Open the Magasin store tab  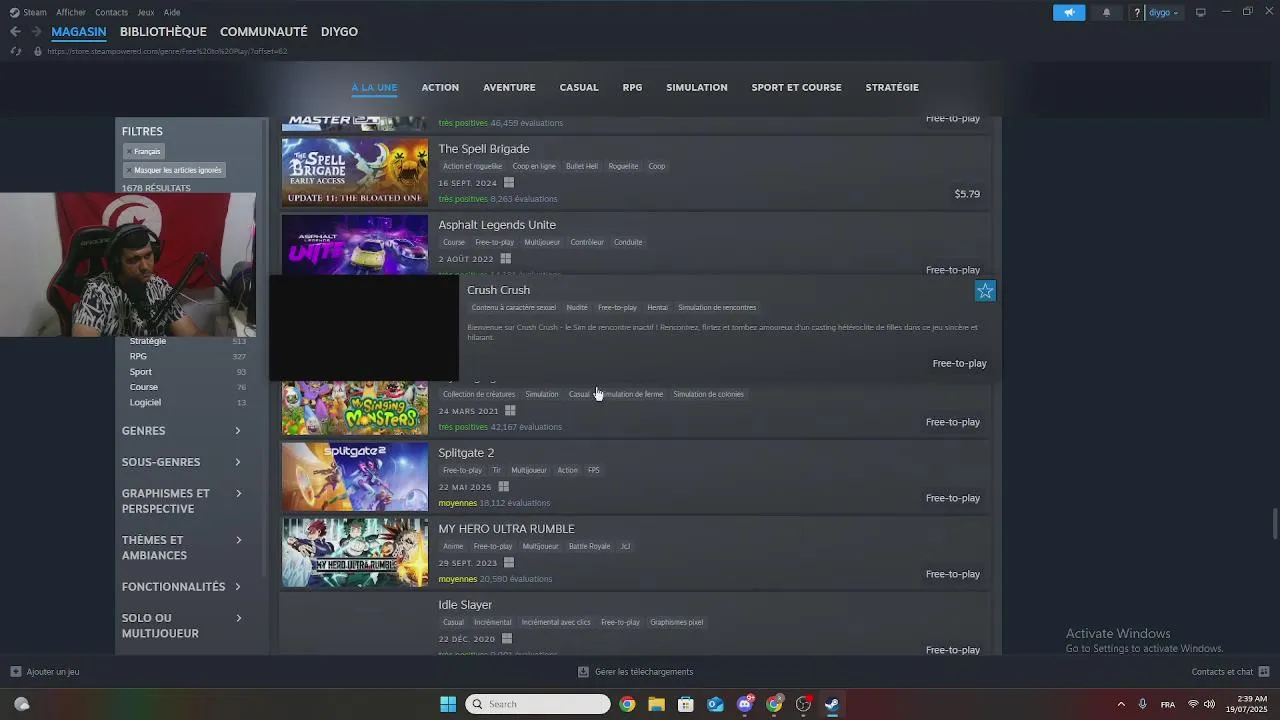pos(79,32)
